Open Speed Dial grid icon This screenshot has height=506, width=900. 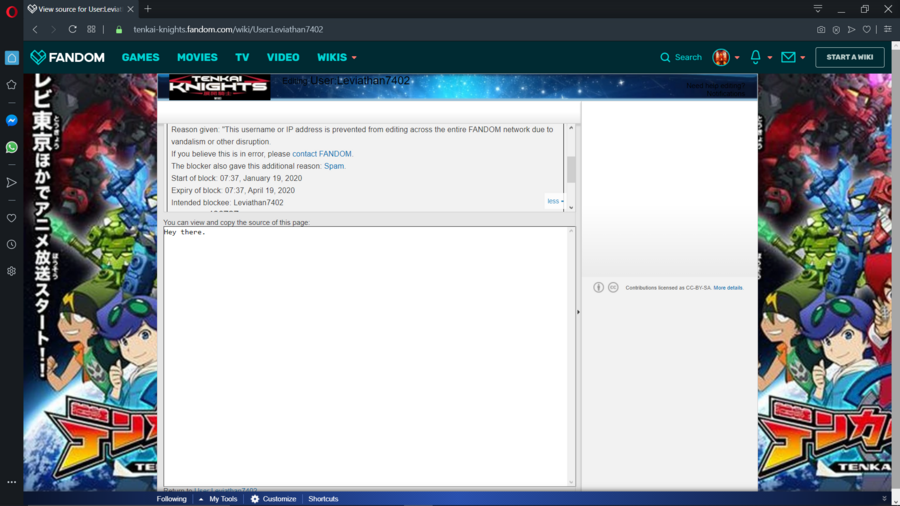point(91,29)
